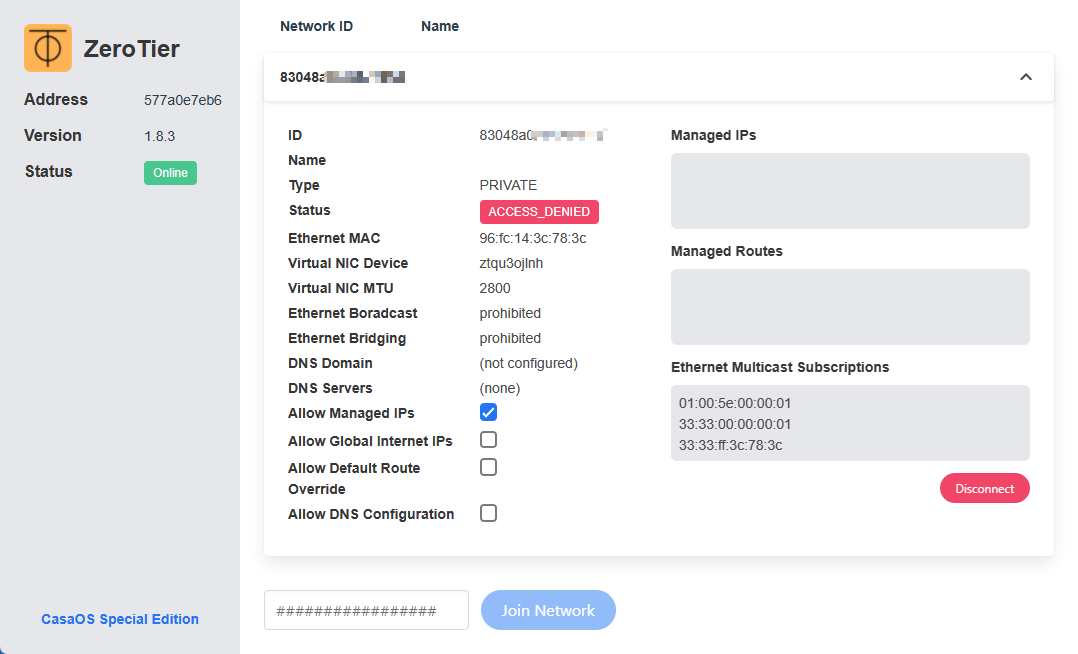
Task: Select virtual NIC device ztqu3ojlnh
Action: [511, 263]
